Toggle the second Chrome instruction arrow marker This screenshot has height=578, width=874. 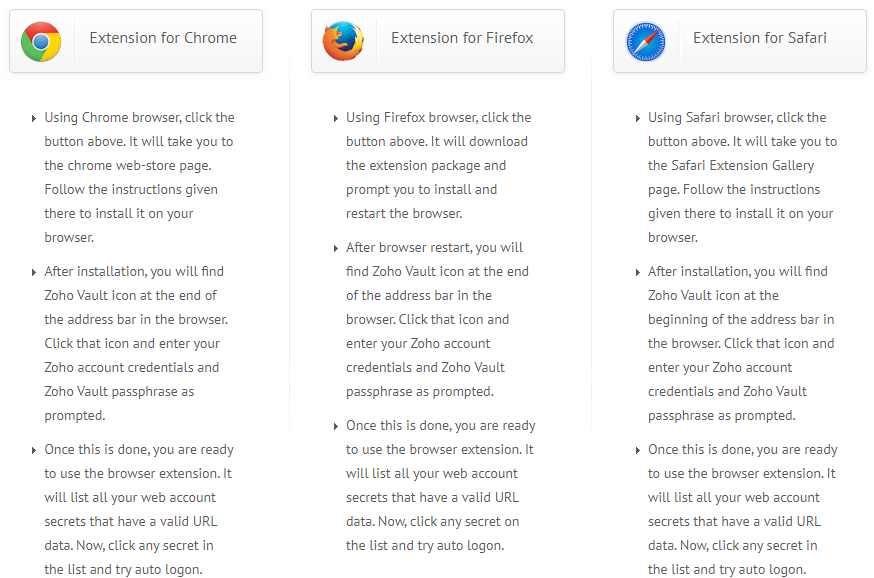pos(33,271)
